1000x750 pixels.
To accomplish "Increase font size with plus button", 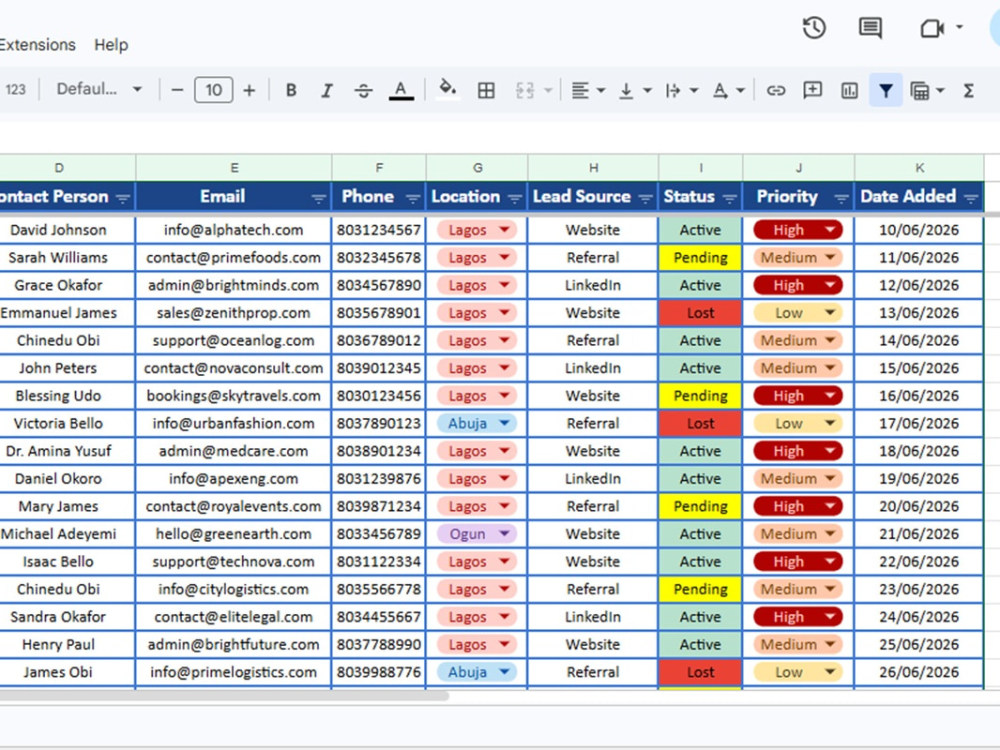I will pyautogui.click(x=249, y=91).
